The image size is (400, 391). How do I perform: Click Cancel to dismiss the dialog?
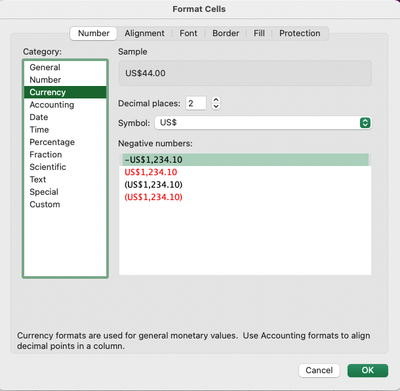pyautogui.click(x=319, y=370)
